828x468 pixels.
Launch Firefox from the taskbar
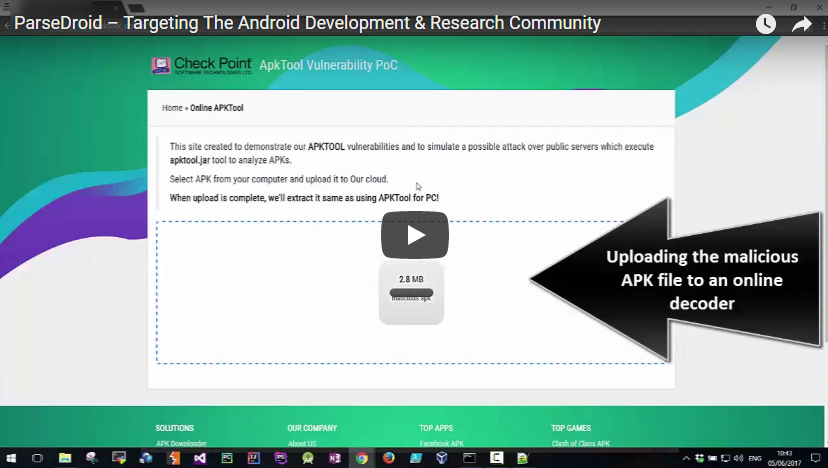[389, 458]
